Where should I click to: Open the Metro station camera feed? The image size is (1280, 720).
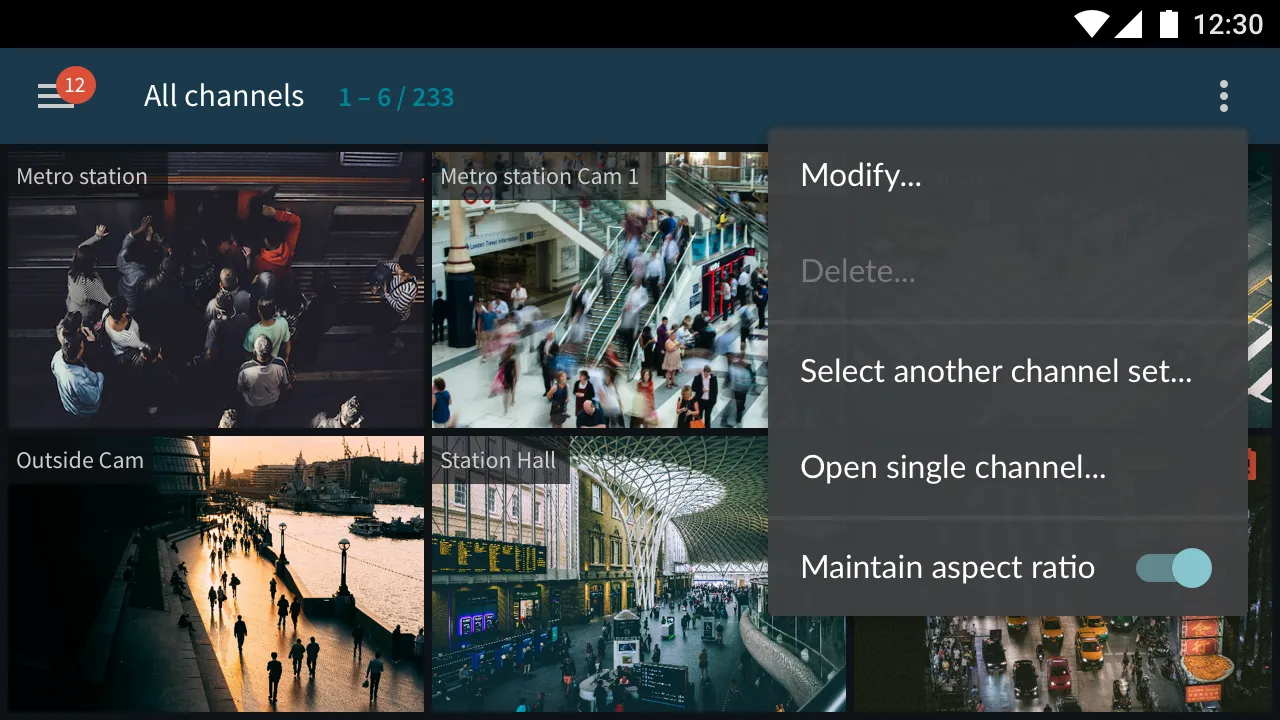tap(216, 290)
